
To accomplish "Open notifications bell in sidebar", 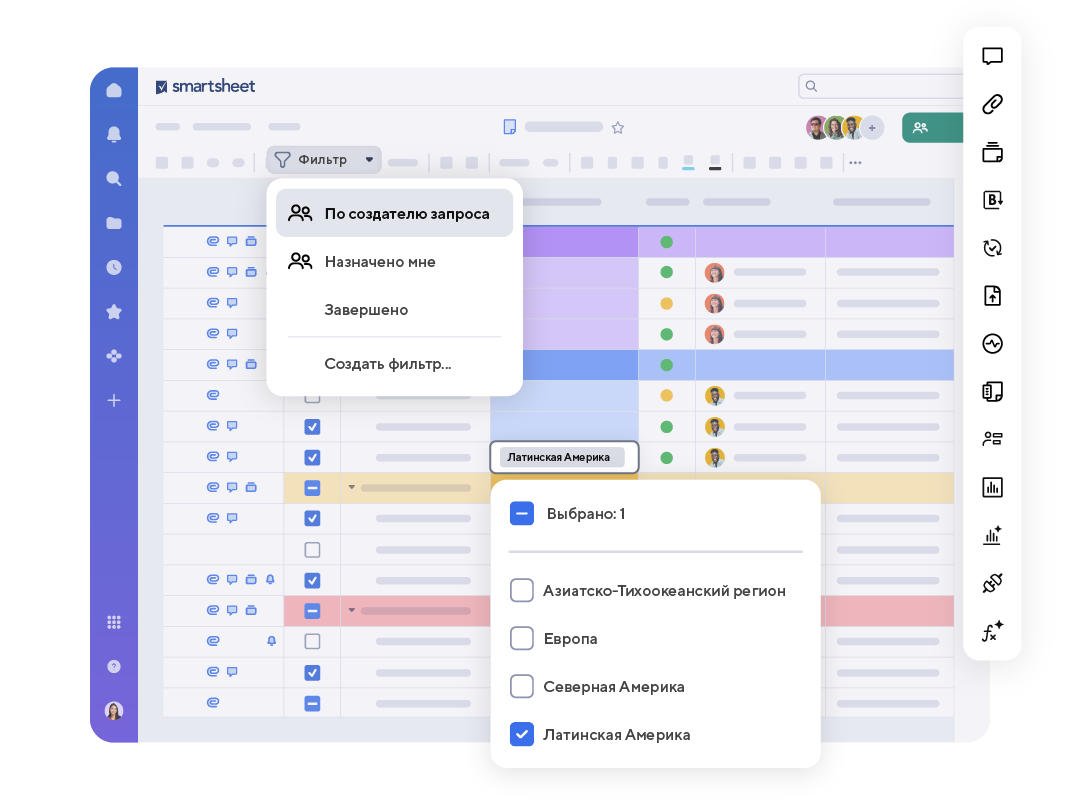I will coord(114,134).
